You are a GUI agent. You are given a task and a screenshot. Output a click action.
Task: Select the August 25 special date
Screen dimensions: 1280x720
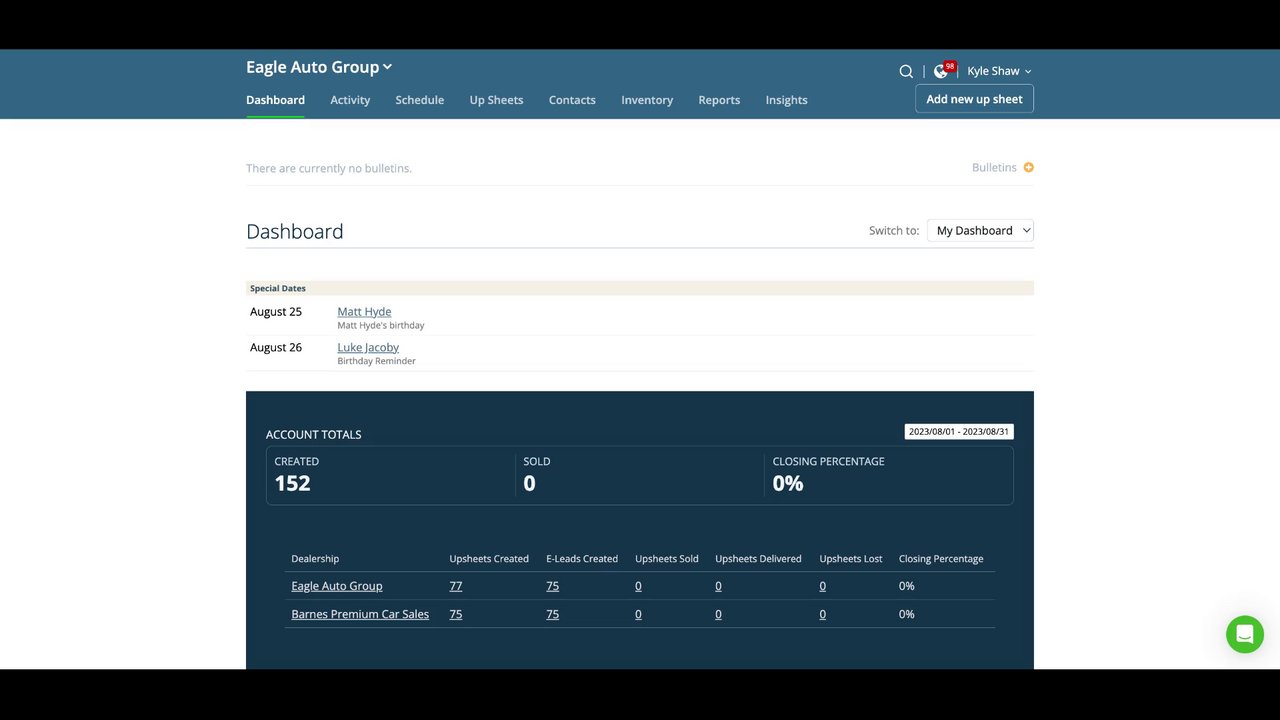pyautogui.click(x=276, y=312)
